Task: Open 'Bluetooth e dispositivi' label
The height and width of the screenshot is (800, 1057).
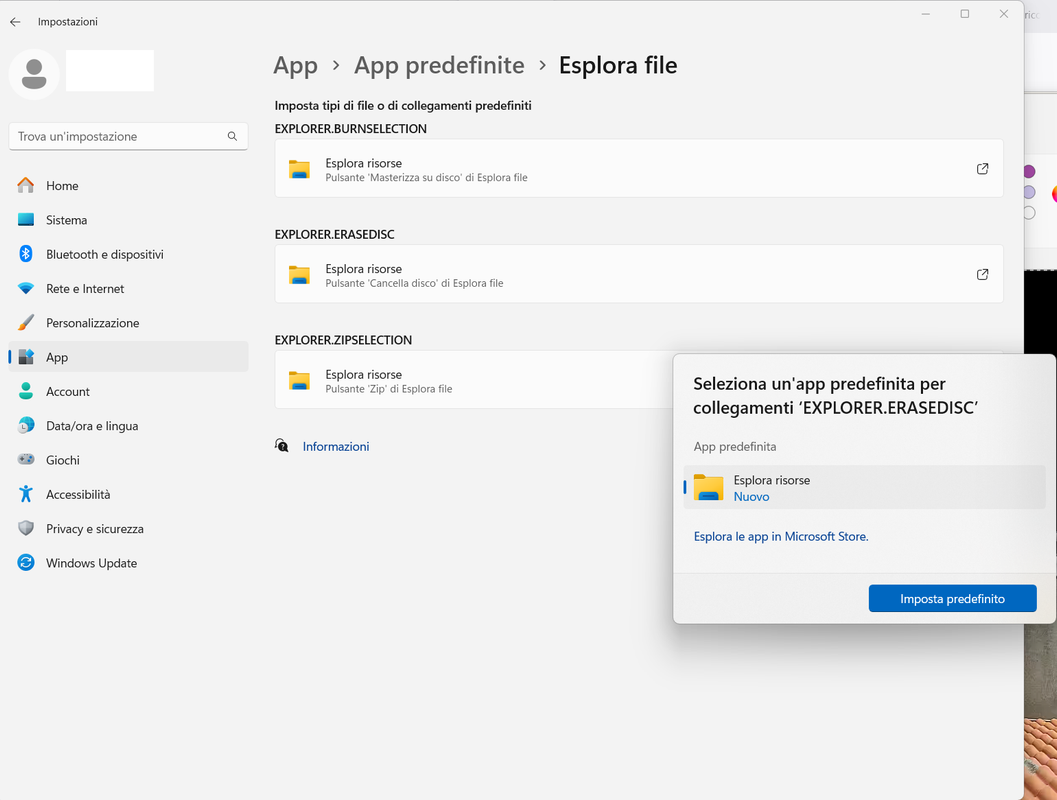Action: coord(104,255)
